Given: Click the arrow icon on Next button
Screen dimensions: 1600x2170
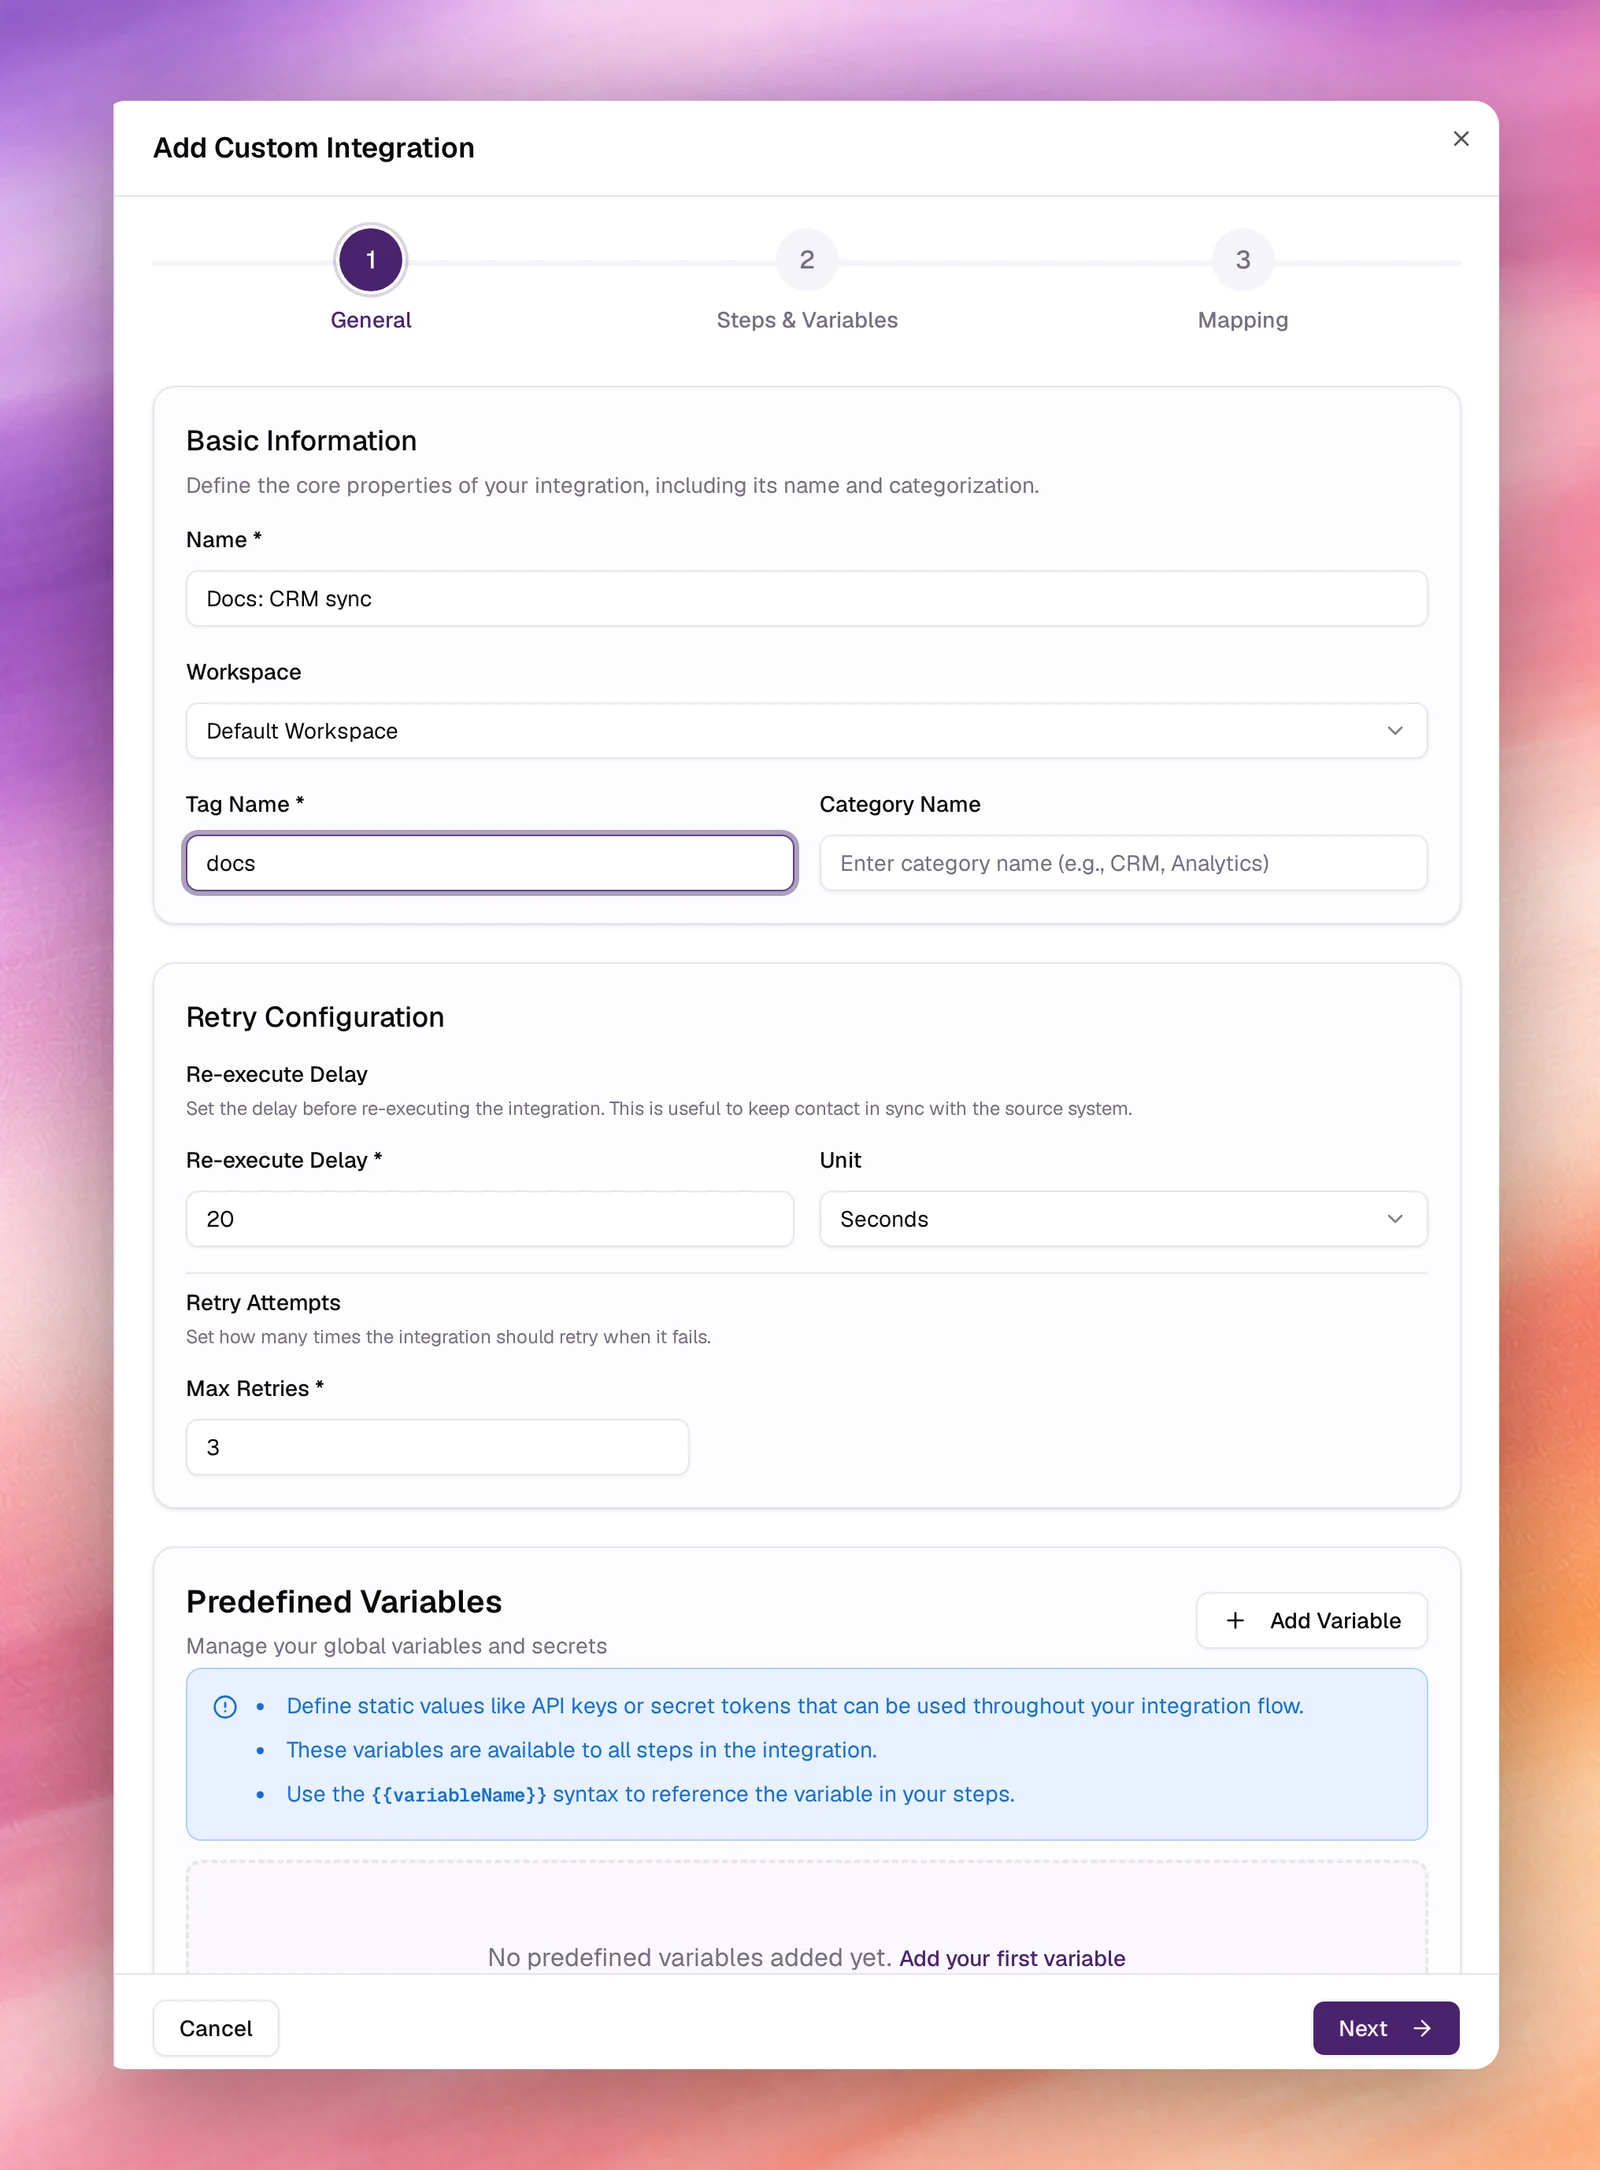Looking at the screenshot, I should click(1422, 2028).
